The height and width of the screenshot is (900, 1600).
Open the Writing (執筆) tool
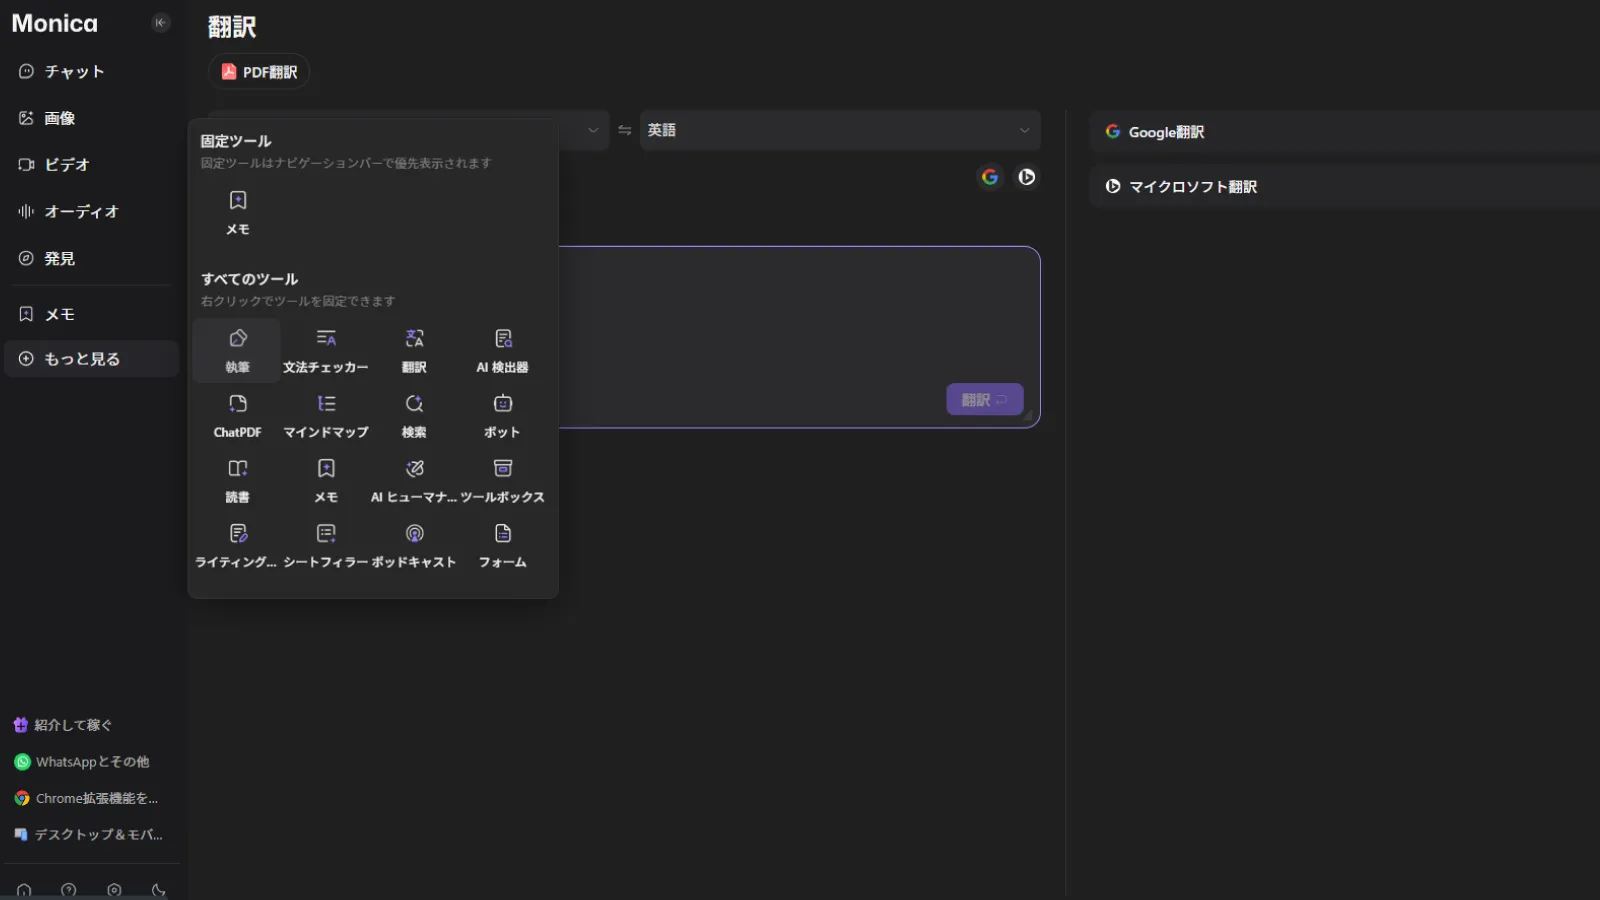237,350
